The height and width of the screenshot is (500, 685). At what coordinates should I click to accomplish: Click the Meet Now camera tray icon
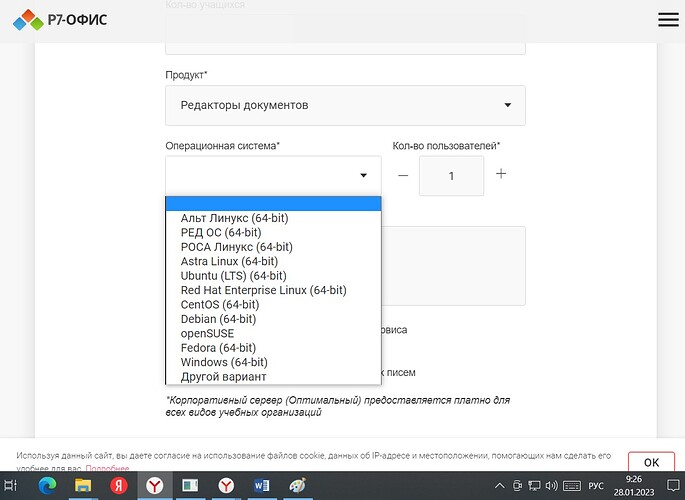517,485
